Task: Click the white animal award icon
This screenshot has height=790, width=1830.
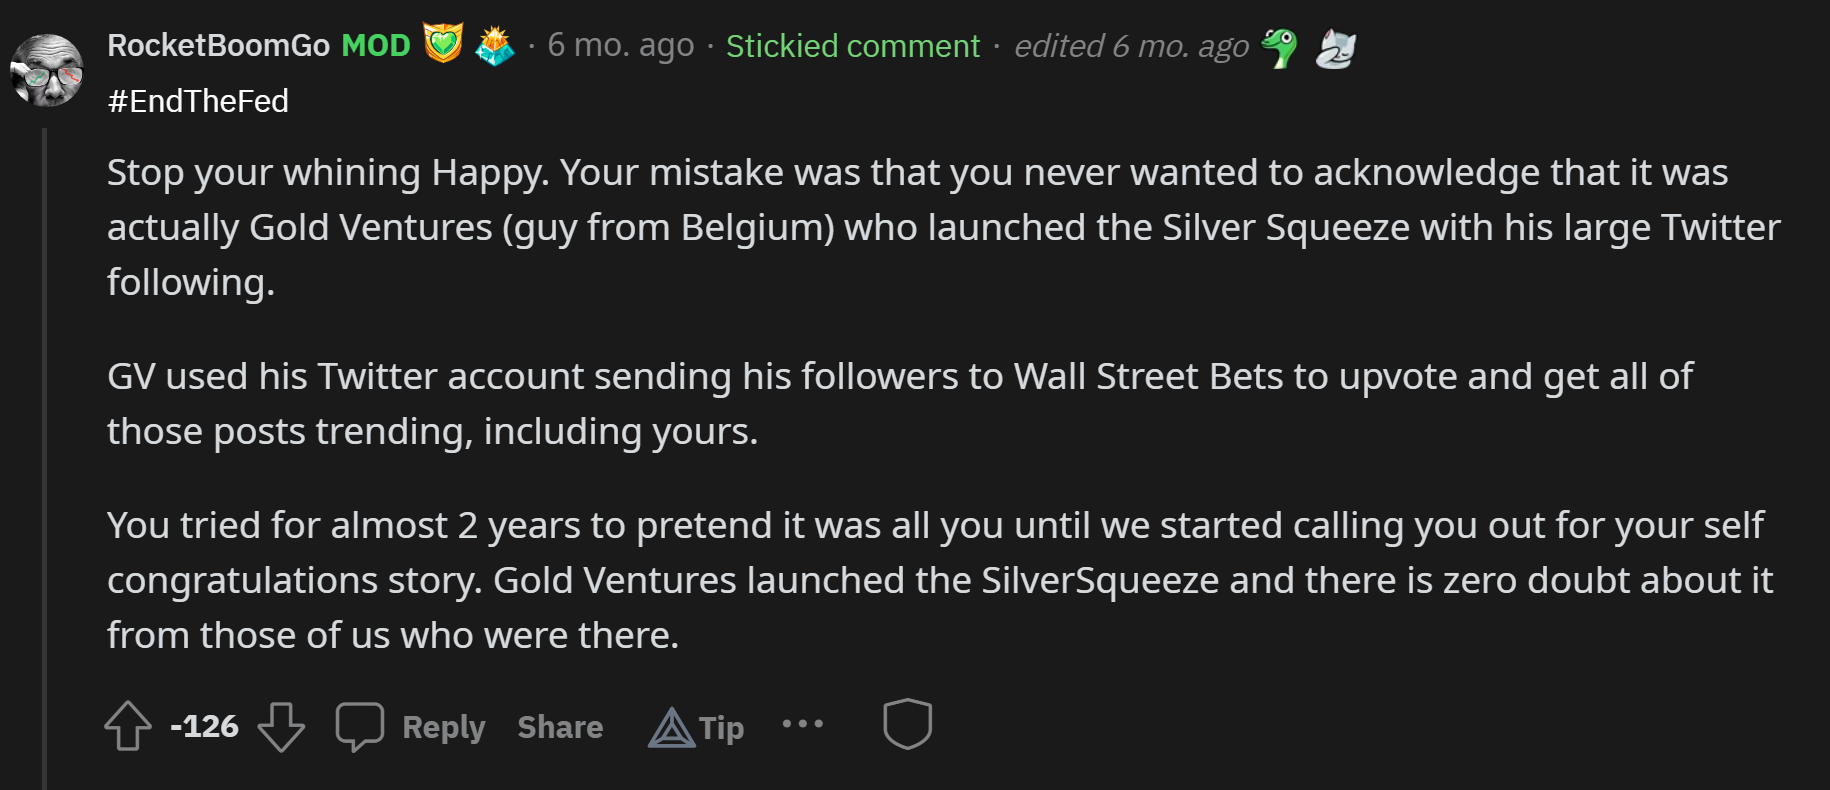Action: pos(1335,48)
